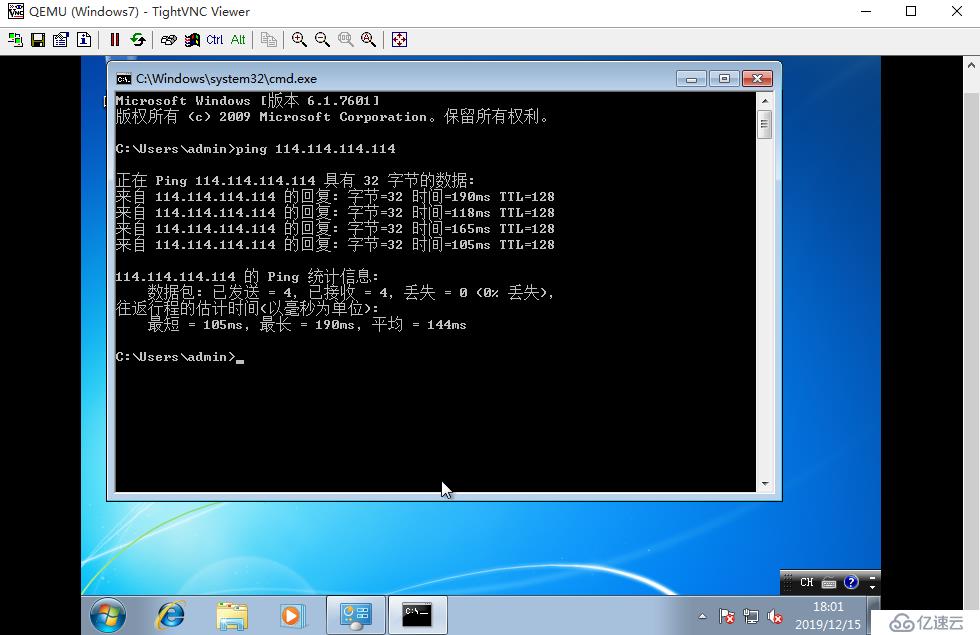Save connection info with floppy icon
The height and width of the screenshot is (635, 980).
coord(38,40)
